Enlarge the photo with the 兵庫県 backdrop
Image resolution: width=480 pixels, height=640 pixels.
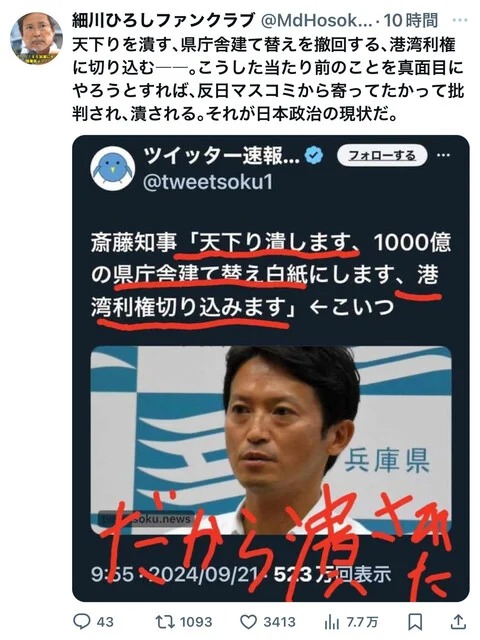tap(271, 440)
